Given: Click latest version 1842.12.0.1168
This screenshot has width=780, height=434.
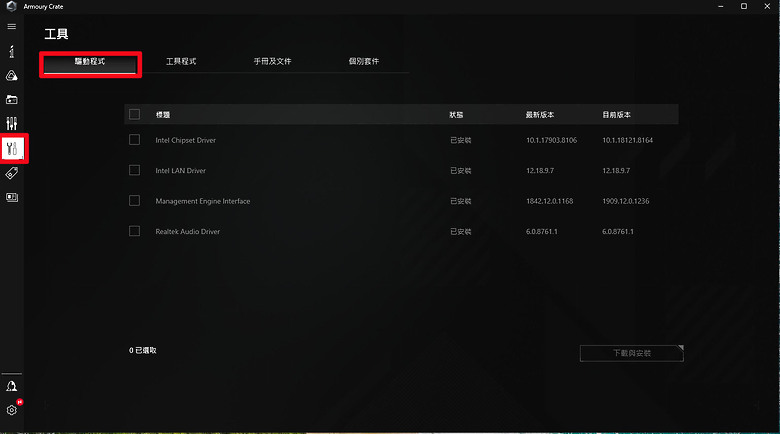Looking at the screenshot, I should click(550, 201).
